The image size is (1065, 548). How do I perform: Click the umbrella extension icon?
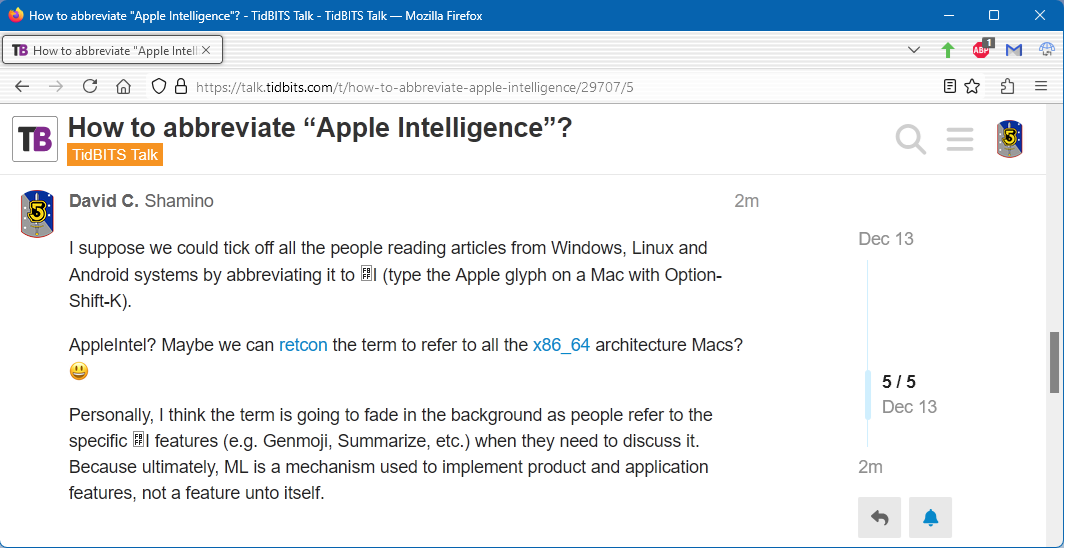click(x=1047, y=50)
